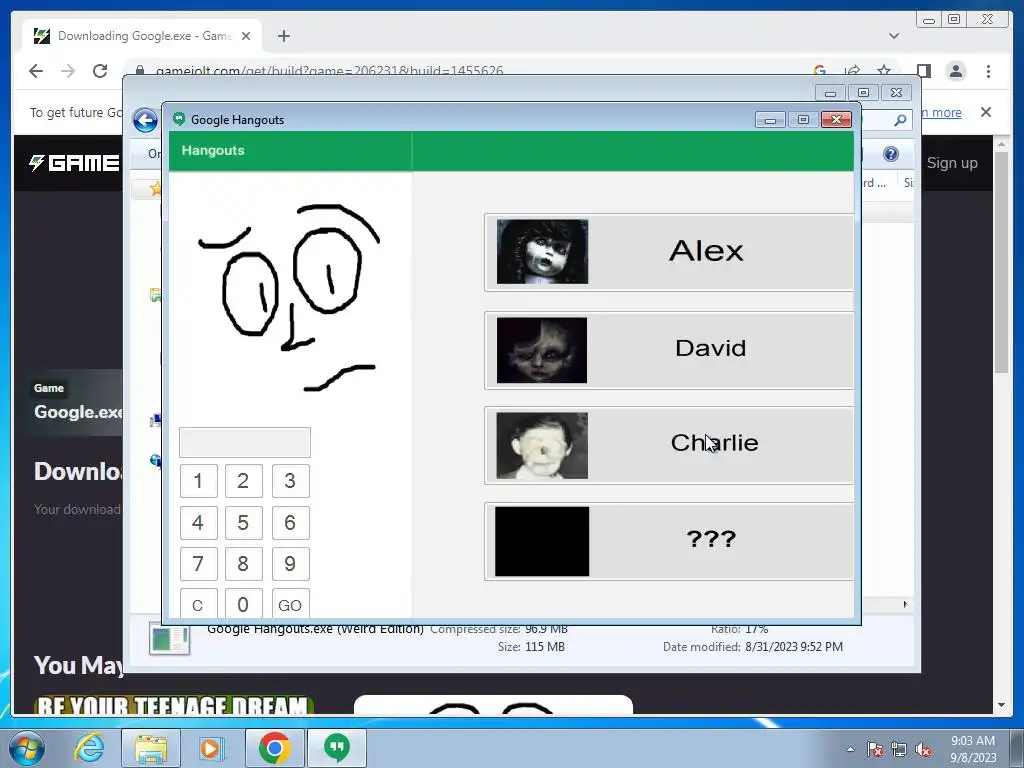
Task: Toggle Chrome side panel
Action: [x=923, y=71]
